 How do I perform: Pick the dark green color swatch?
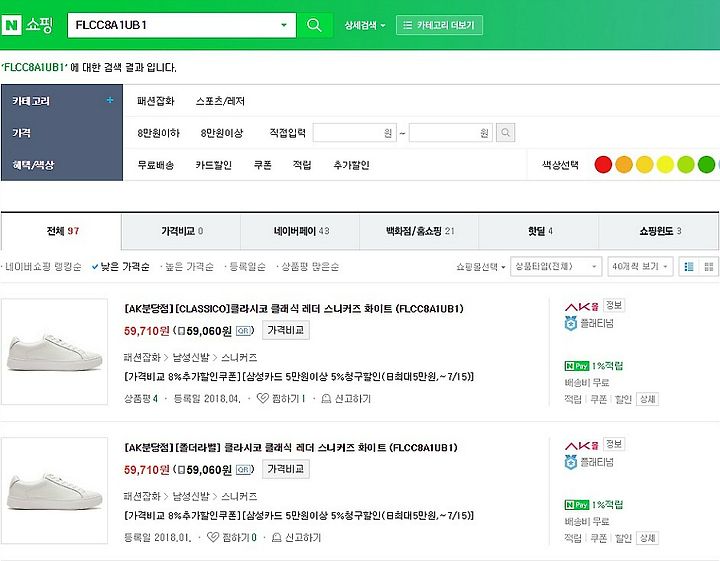706,164
